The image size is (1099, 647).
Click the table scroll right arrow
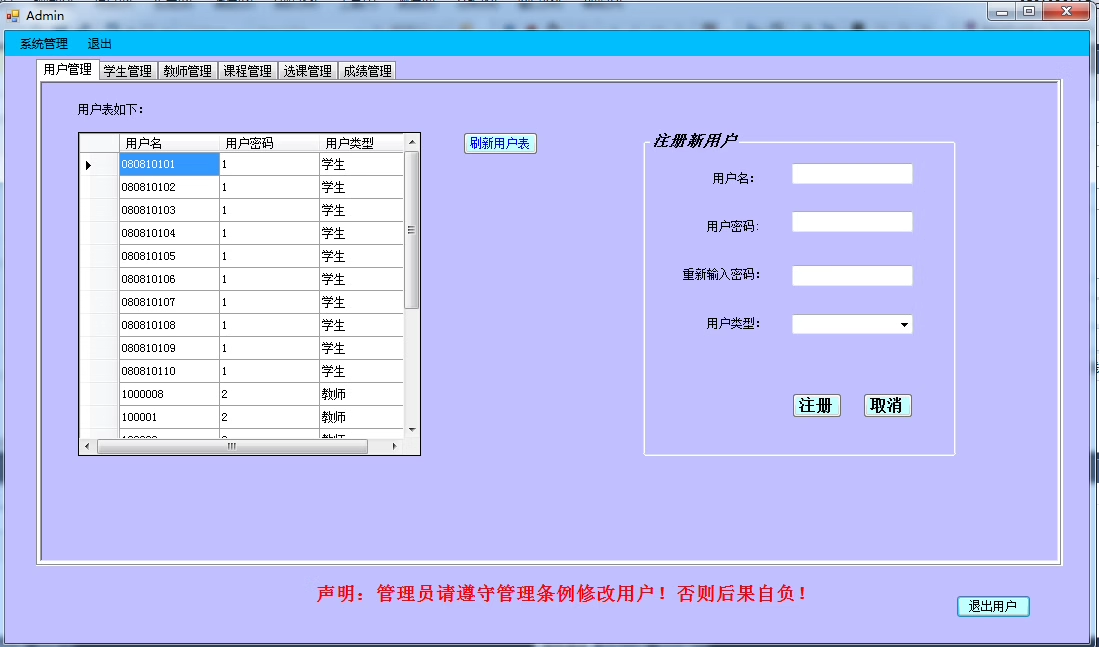[395, 446]
